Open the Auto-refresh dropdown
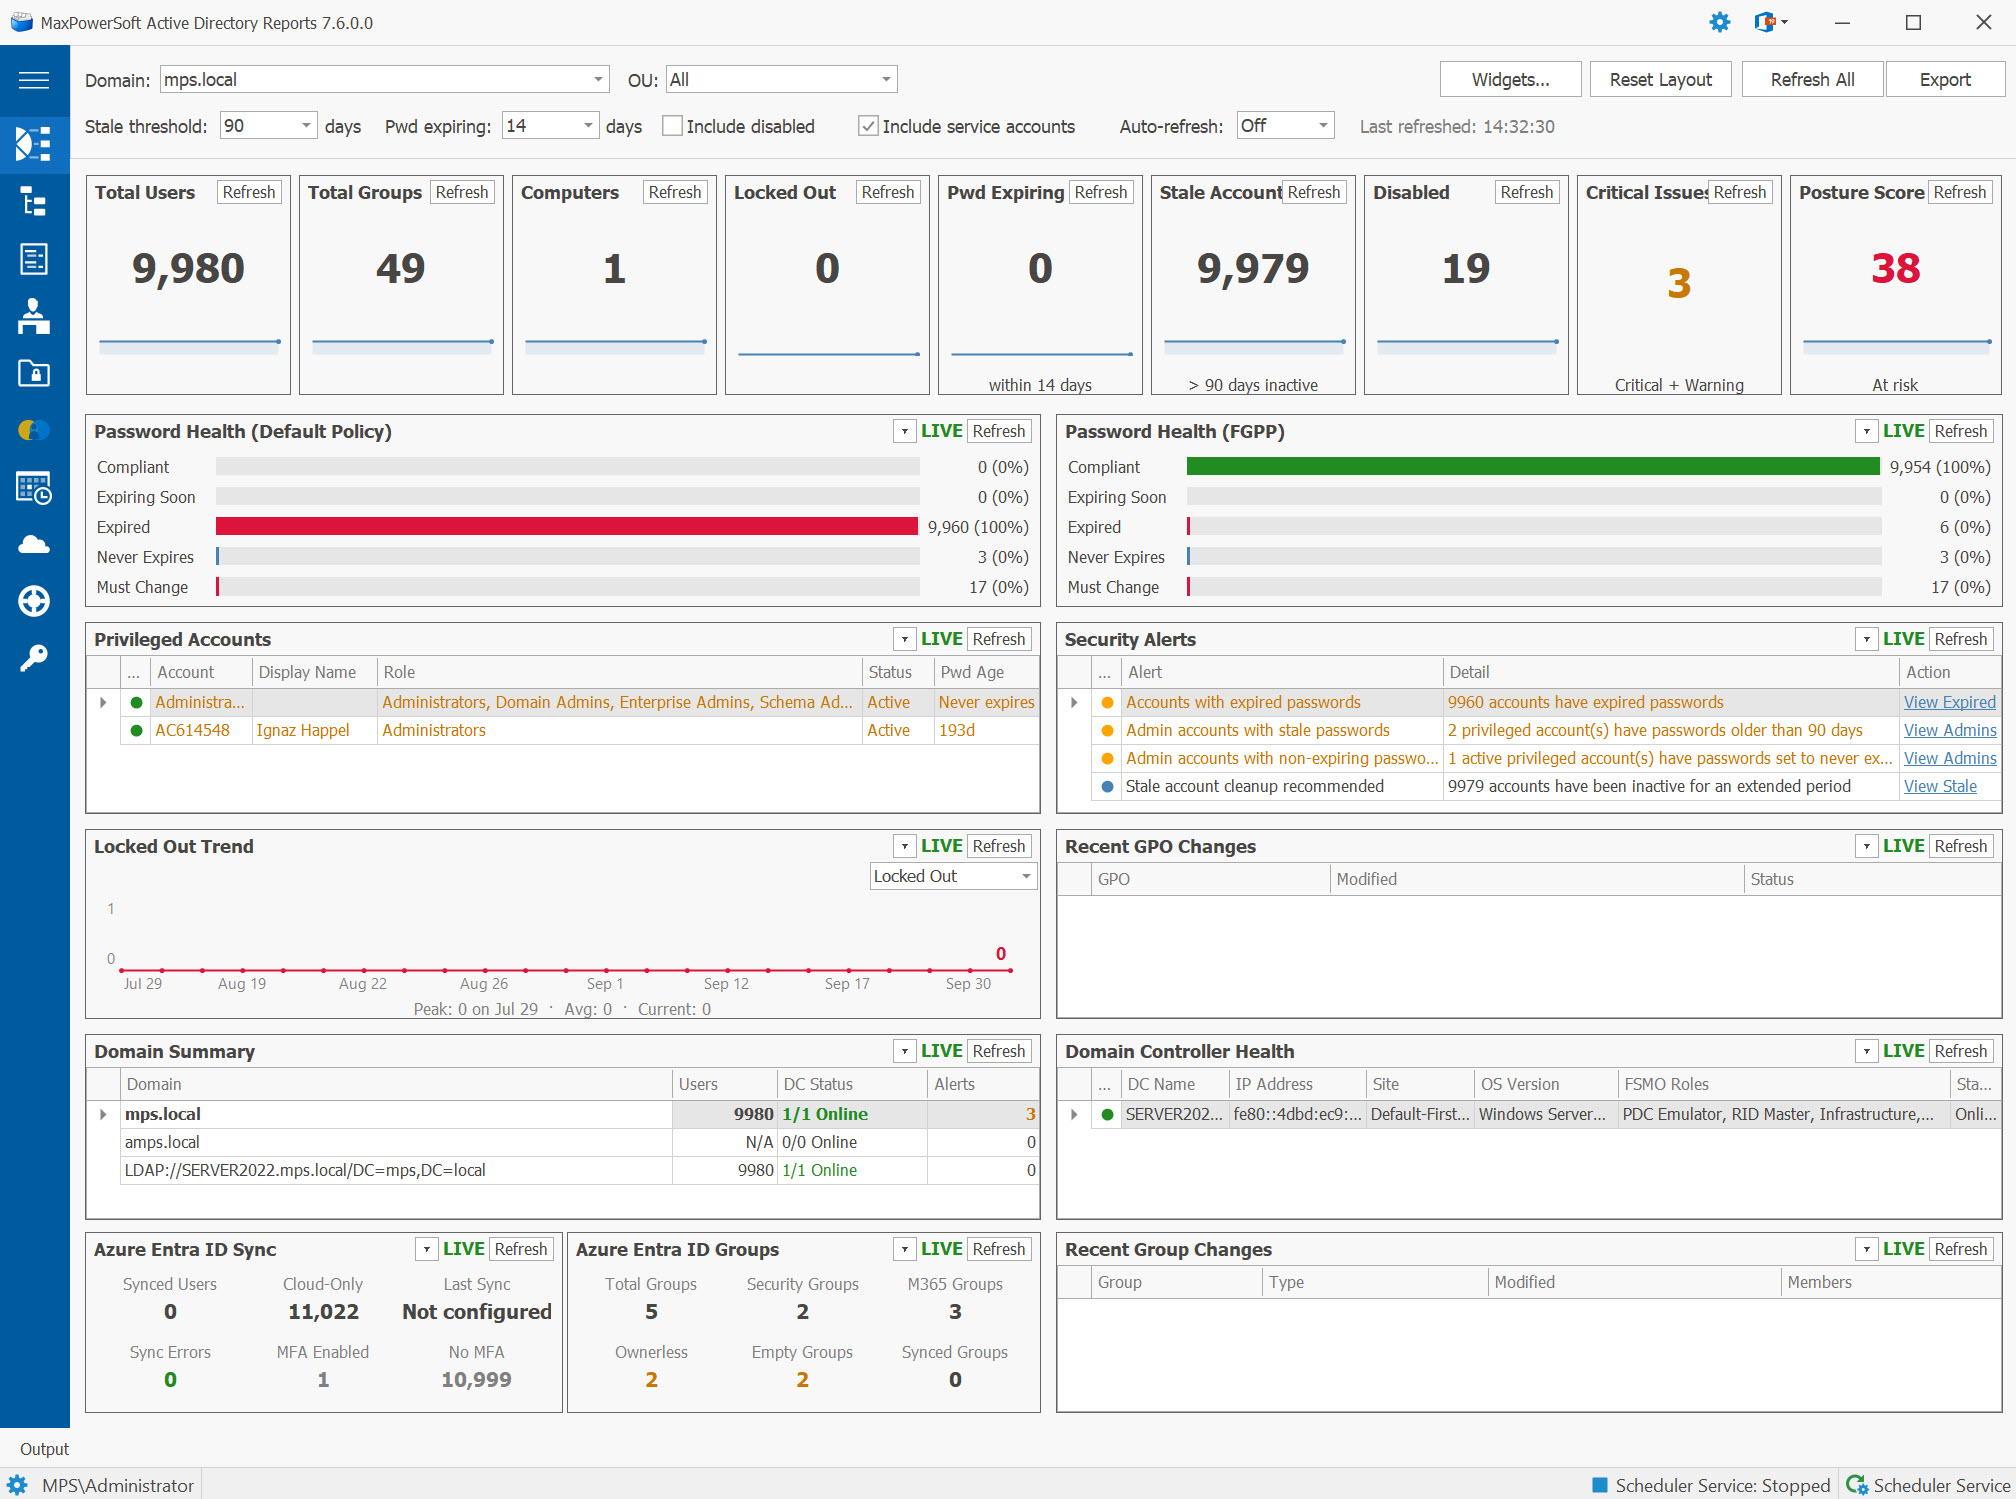Image resolution: width=2016 pixels, height=1499 pixels. [x=1285, y=126]
